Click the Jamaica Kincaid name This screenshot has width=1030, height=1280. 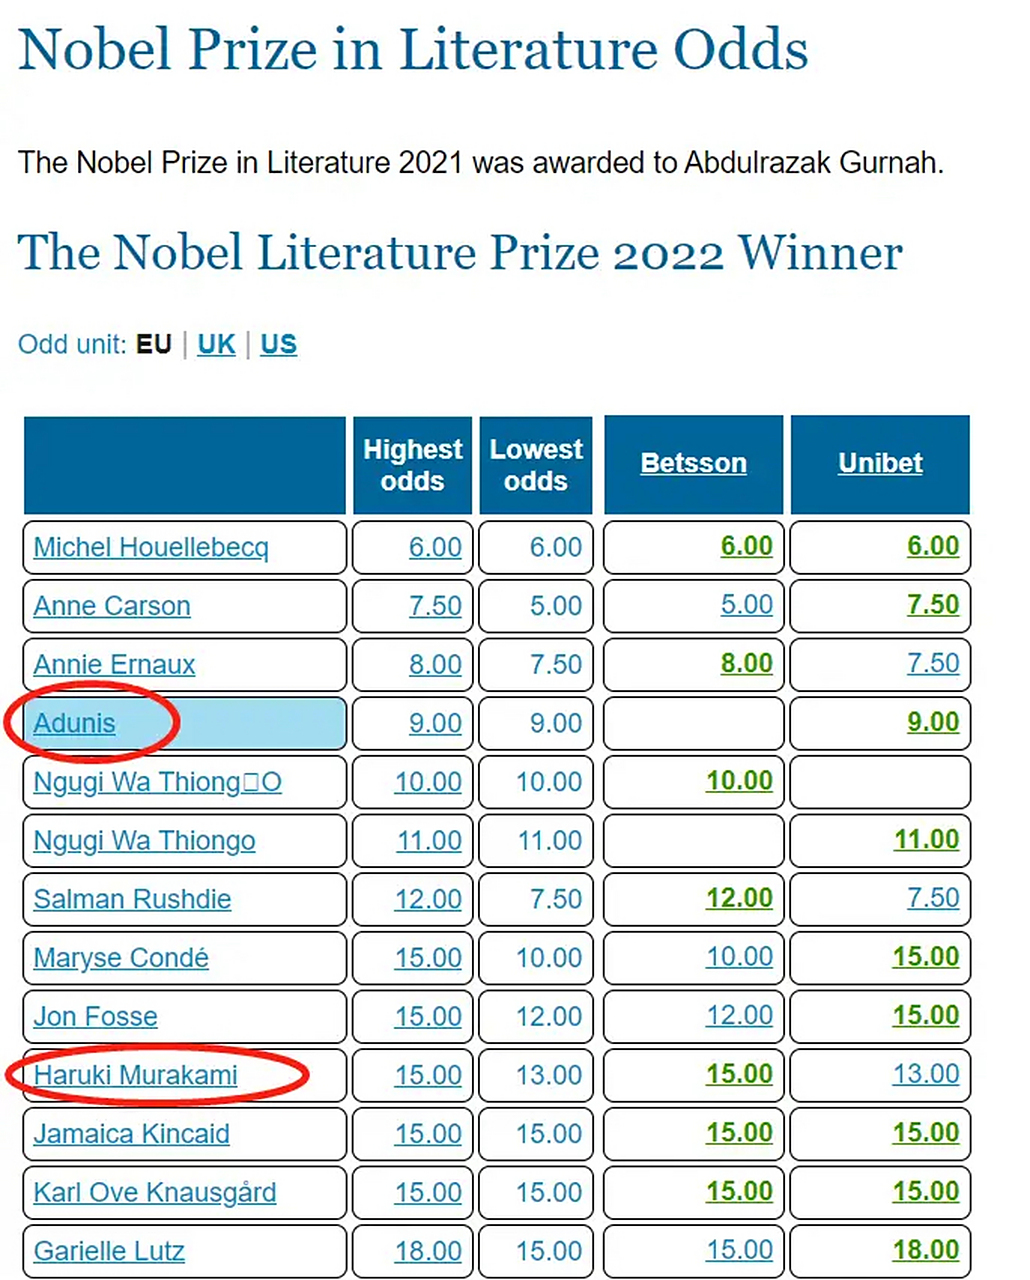(x=131, y=1134)
